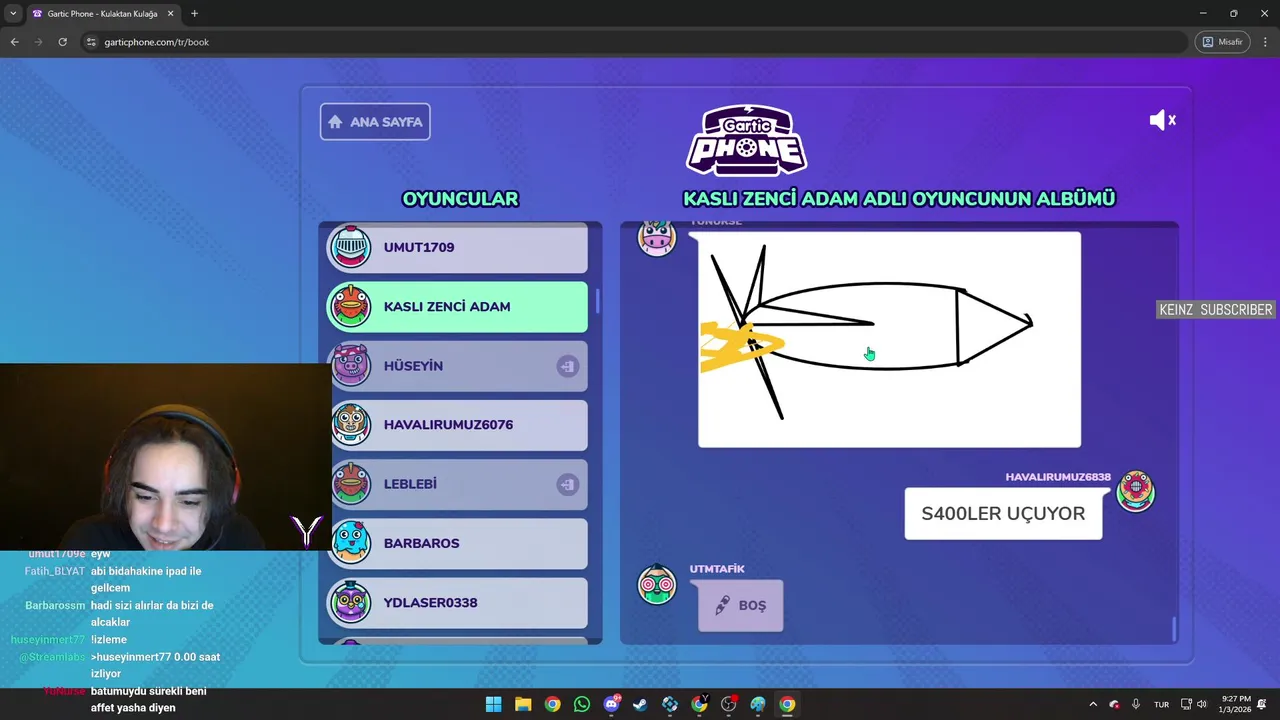Open WhatsApp from the taskbar
This screenshot has height=720, width=1280.
coord(582,704)
